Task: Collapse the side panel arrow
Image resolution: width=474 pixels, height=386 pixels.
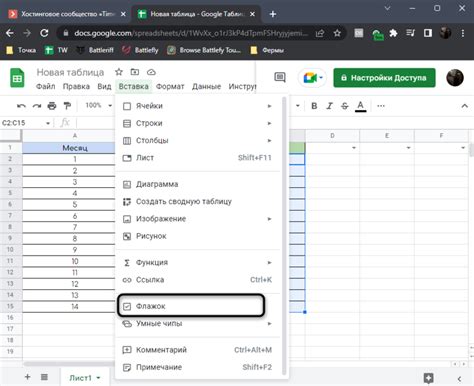Action: 459,379
